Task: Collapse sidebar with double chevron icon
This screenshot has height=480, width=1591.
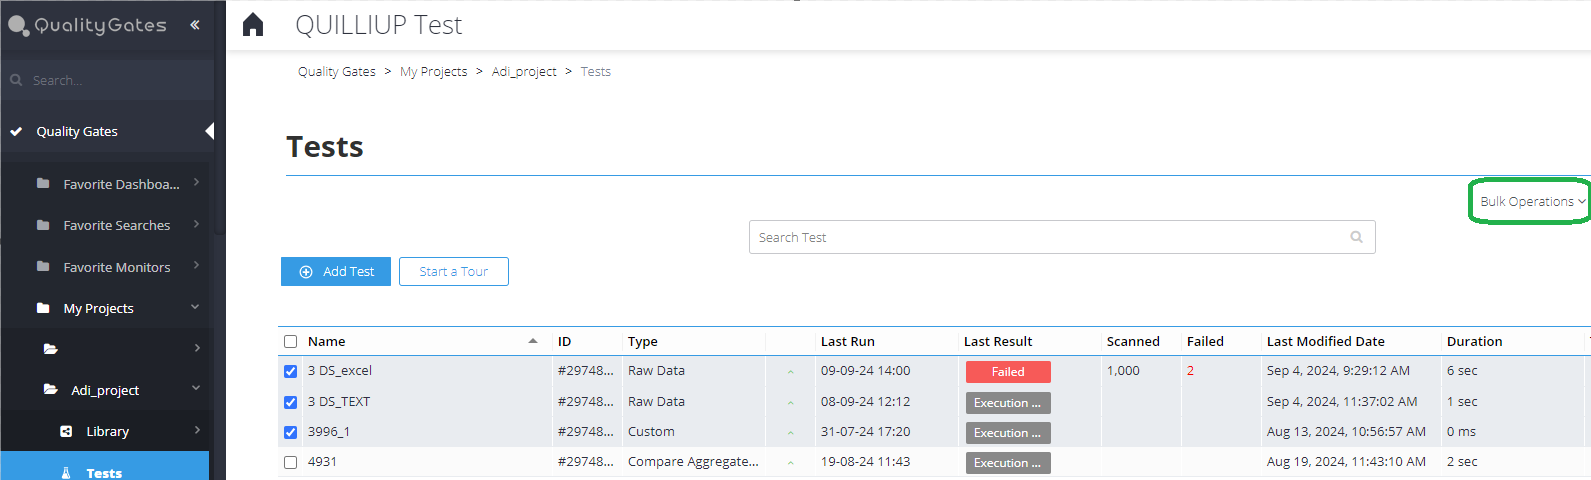Action: click(195, 25)
